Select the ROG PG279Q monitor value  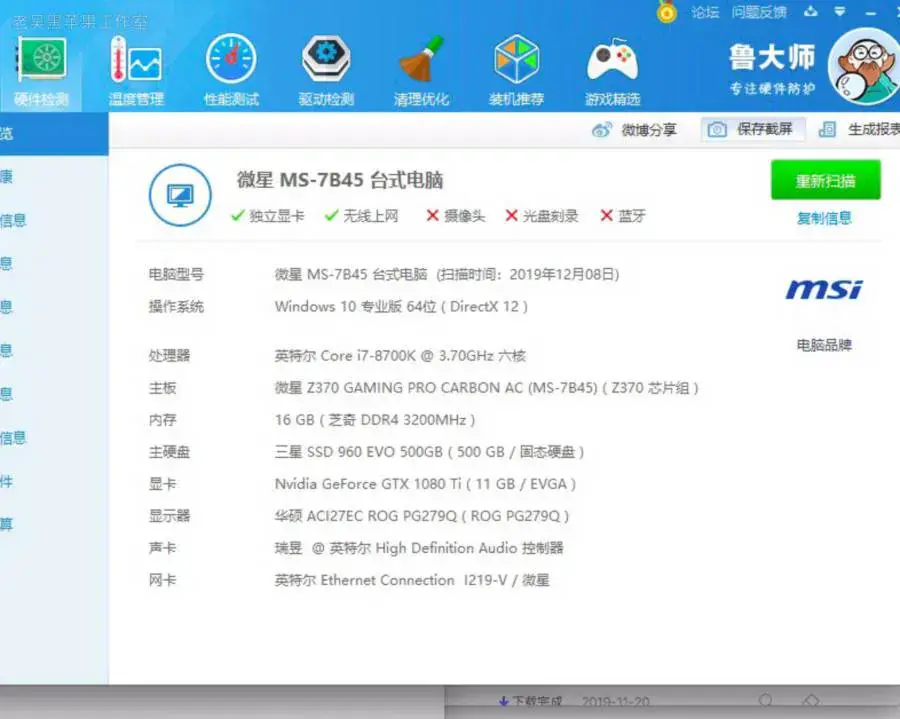(x=422, y=516)
